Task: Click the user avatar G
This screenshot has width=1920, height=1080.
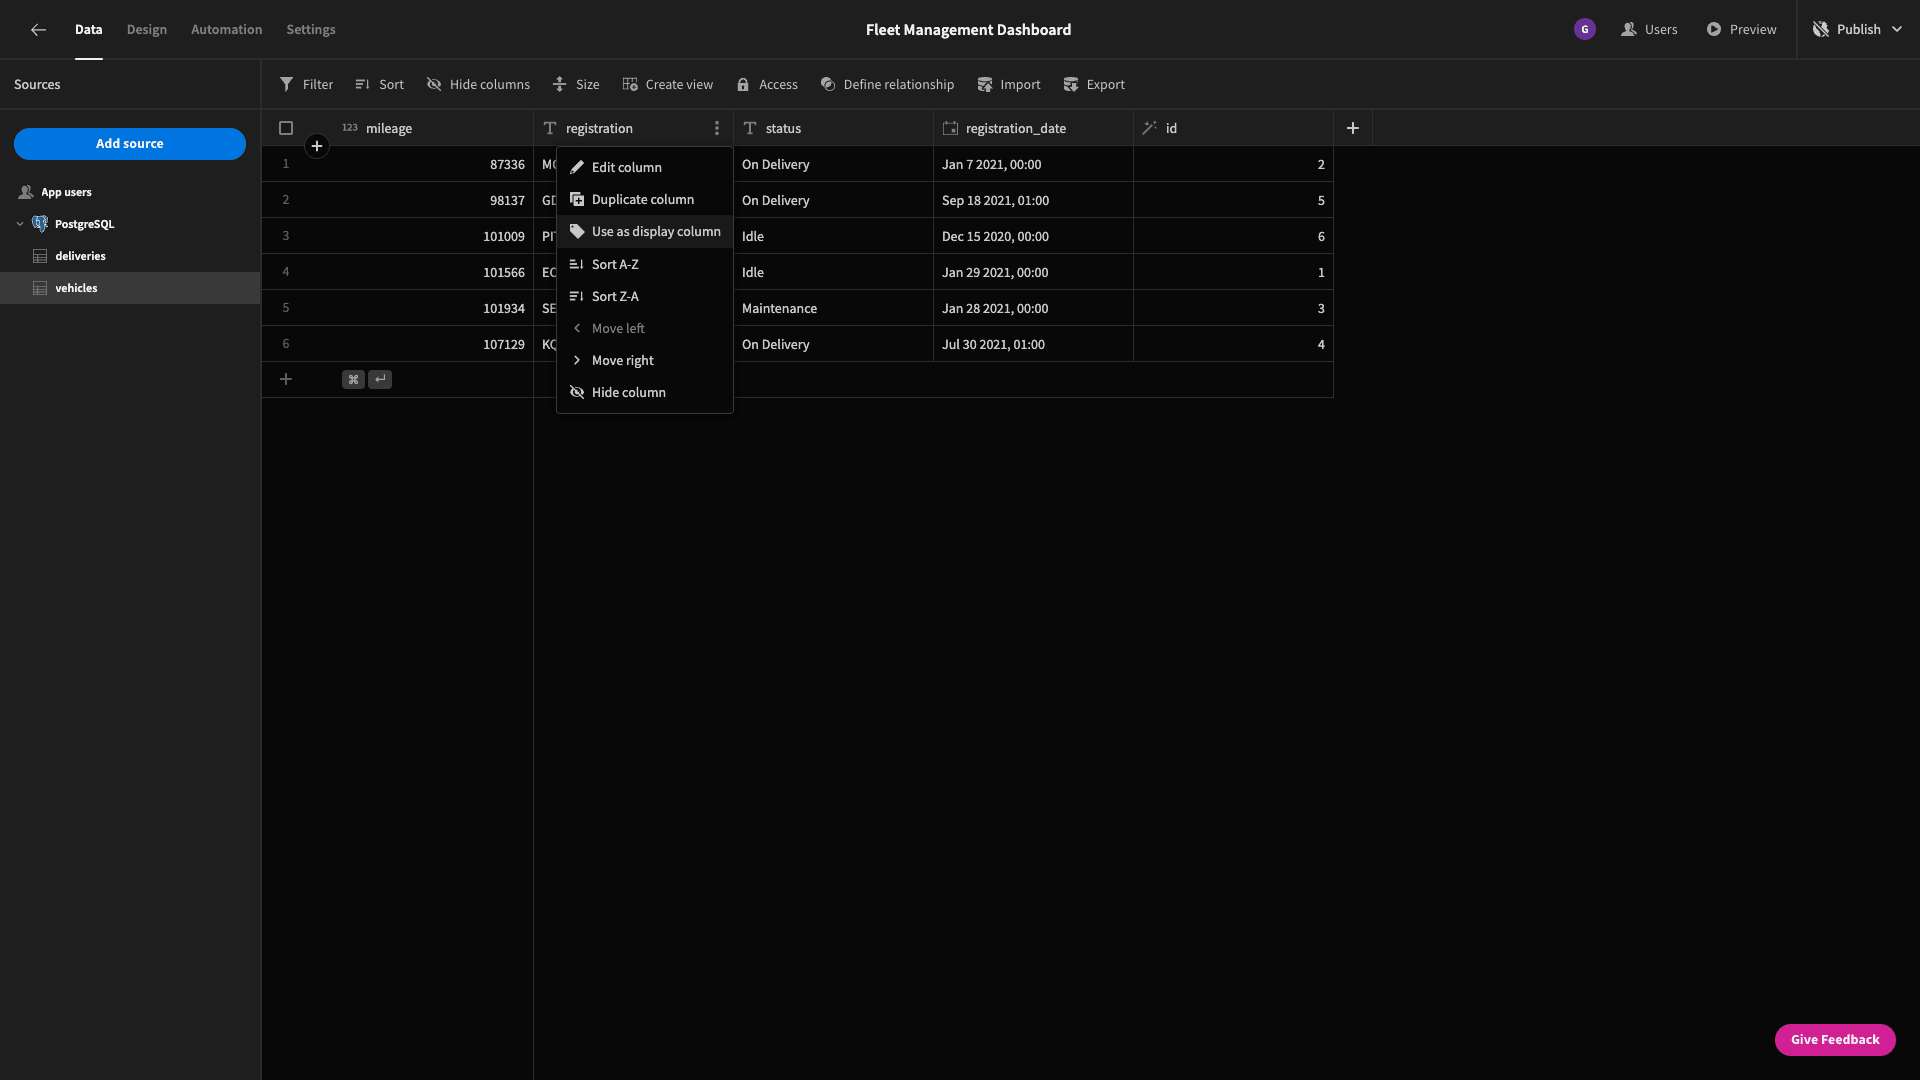Action: [x=1585, y=30]
